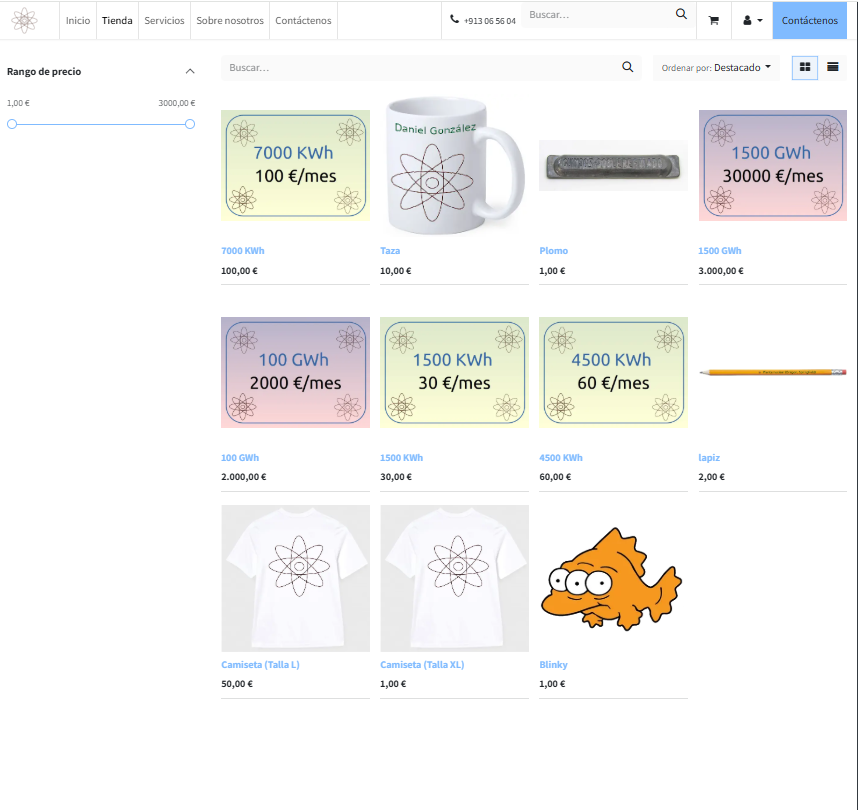Screen dimensions: 858x810
Task: Open the user account dropdown
Action: [752, 20]
